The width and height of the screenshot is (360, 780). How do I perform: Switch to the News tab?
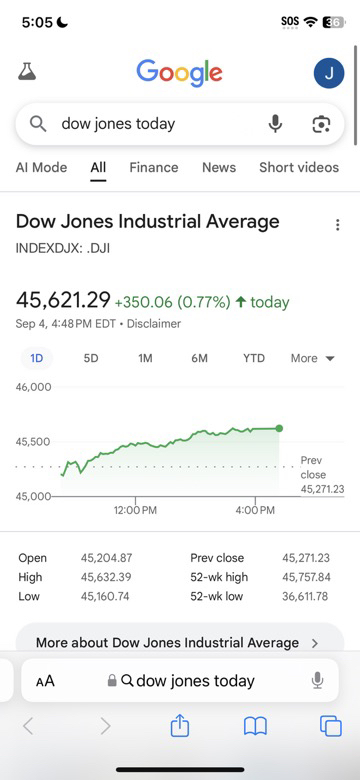coord(219,167)
